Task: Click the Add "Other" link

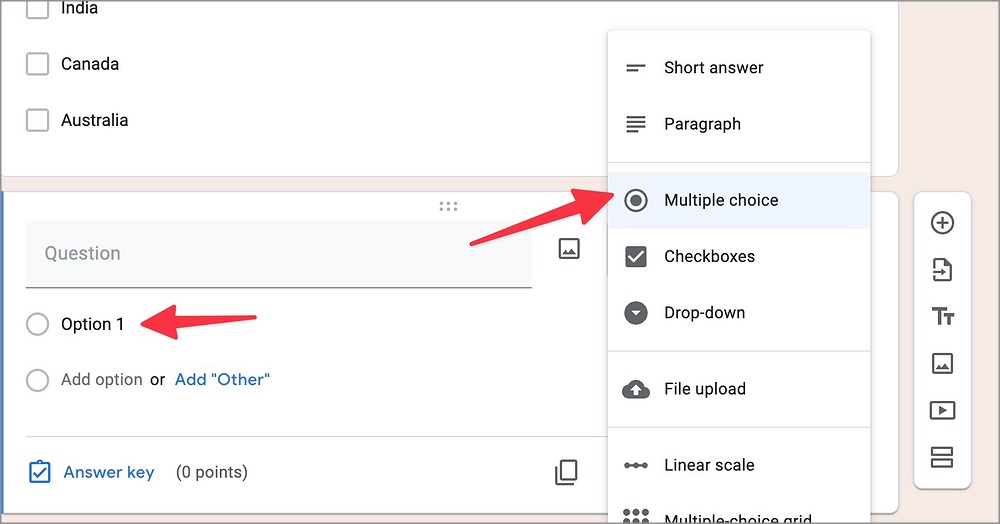Action: 222,380
